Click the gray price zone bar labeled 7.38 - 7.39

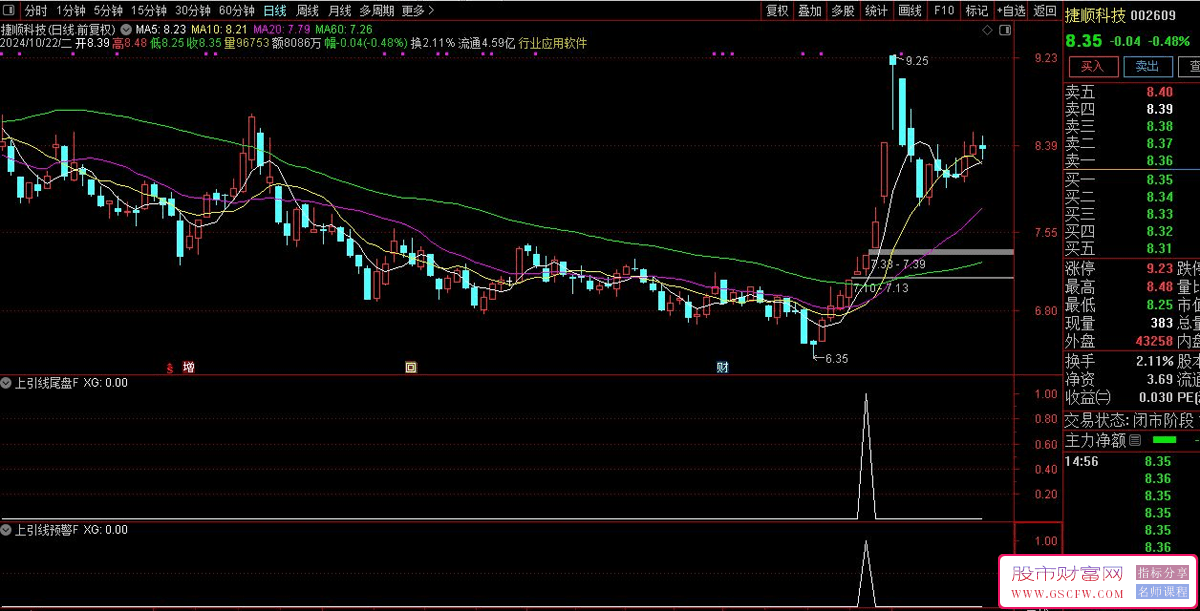click(x=941, y=252)
